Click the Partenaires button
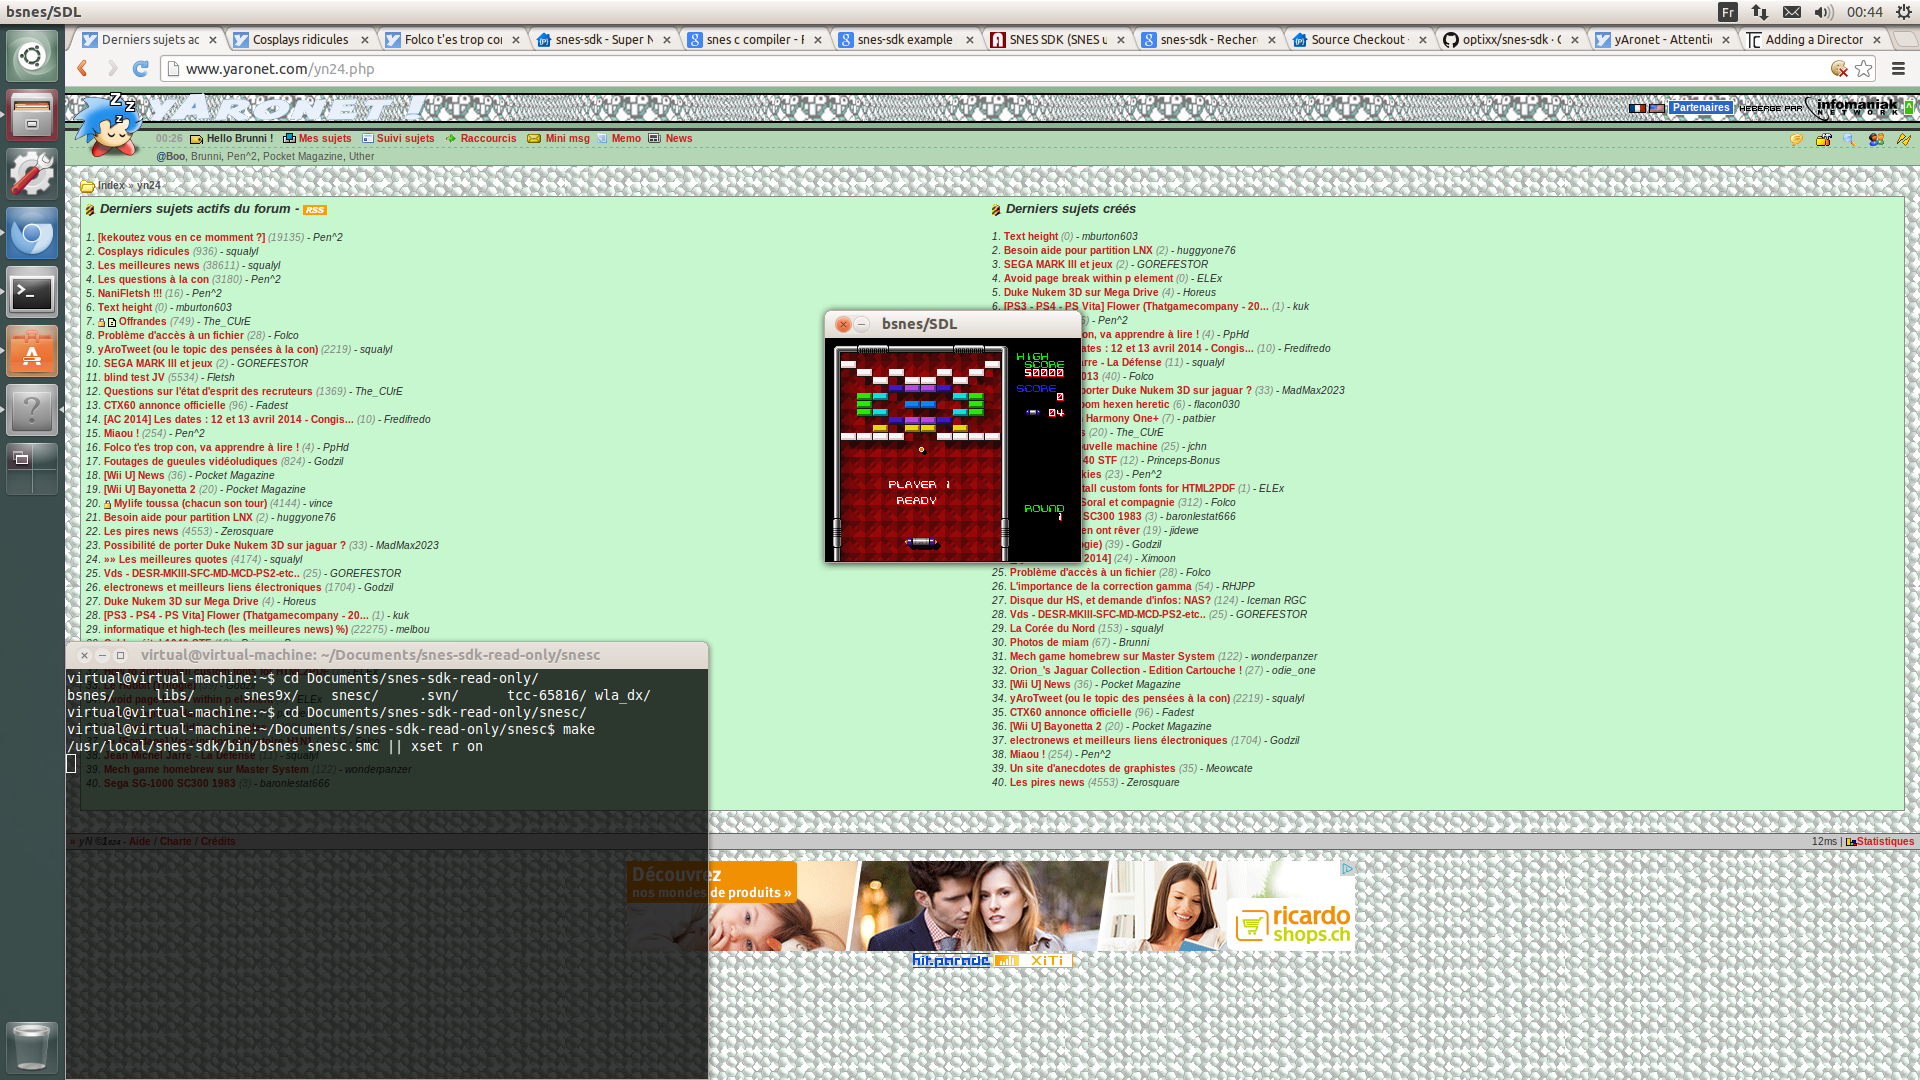1920x1080 pixels. 1700,108
